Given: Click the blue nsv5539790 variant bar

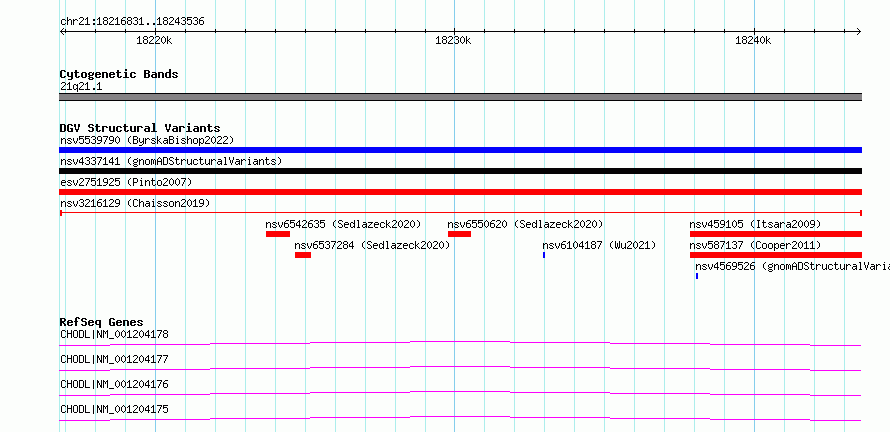Looking at the screenshot, I should click(460, 150).
